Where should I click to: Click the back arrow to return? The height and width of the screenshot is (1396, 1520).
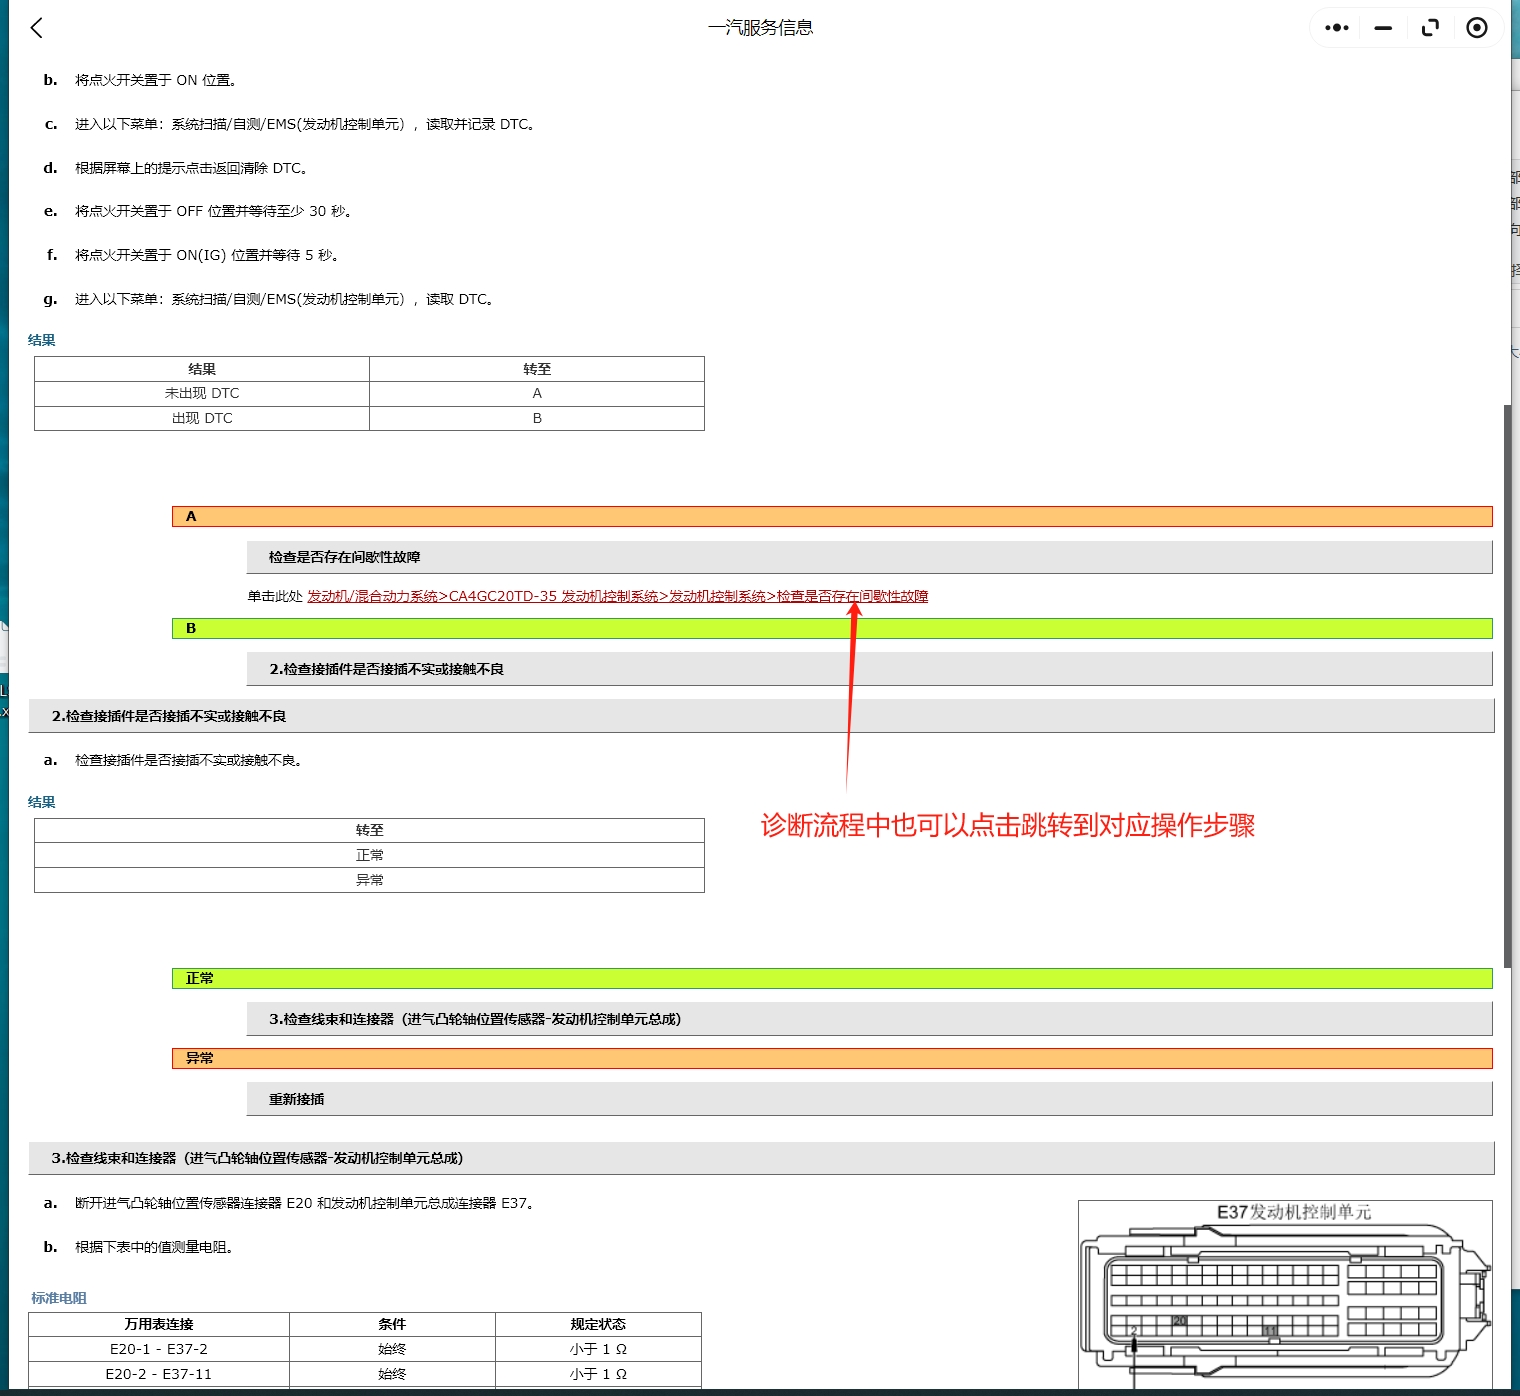37,28
